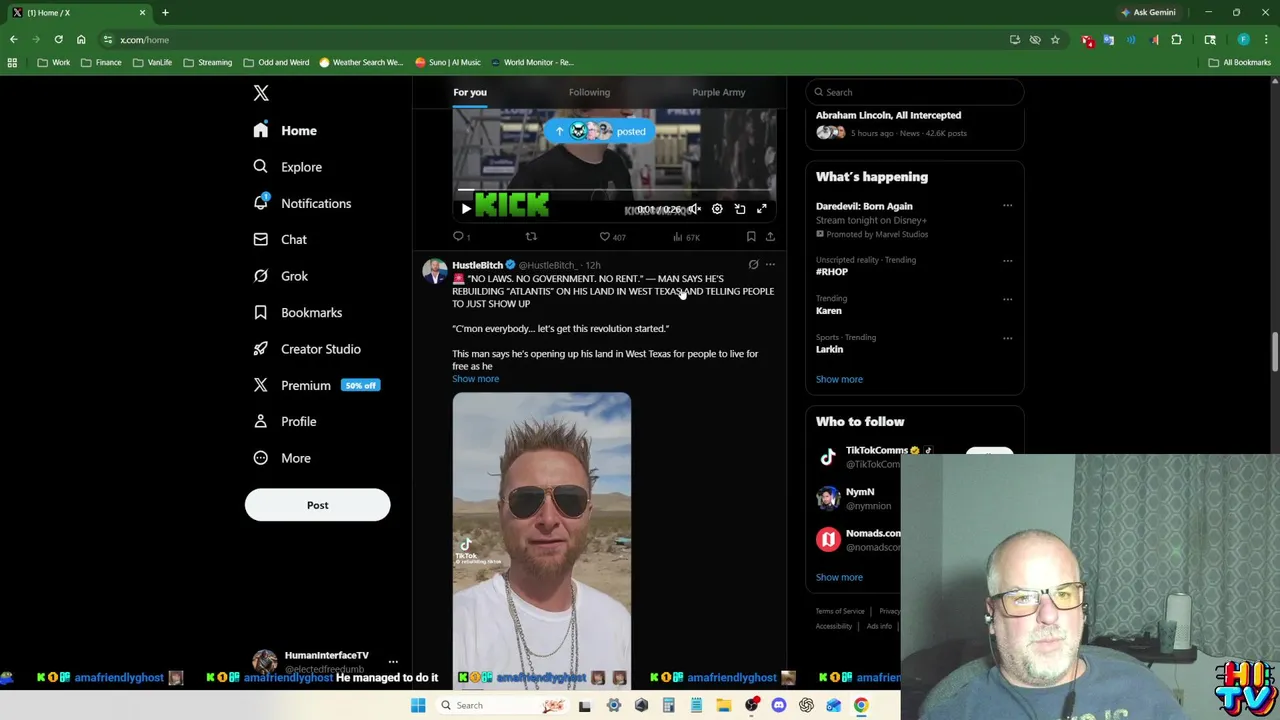Screen dimensions: 1280x720
Task: Go to Explore in the sidebar
Action: 288,167
